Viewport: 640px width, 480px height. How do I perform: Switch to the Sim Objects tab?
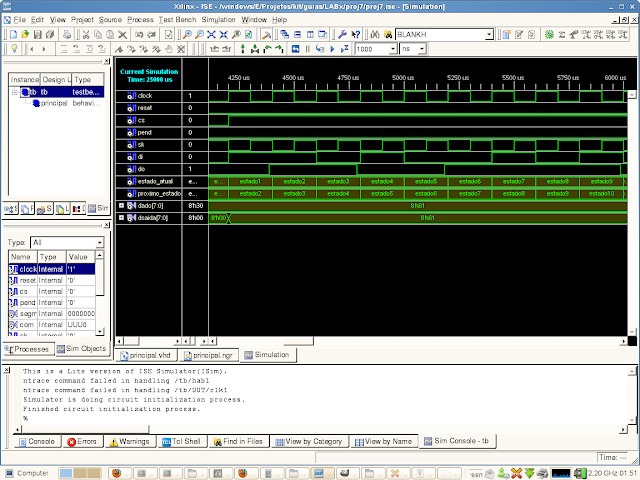(82, 349)
